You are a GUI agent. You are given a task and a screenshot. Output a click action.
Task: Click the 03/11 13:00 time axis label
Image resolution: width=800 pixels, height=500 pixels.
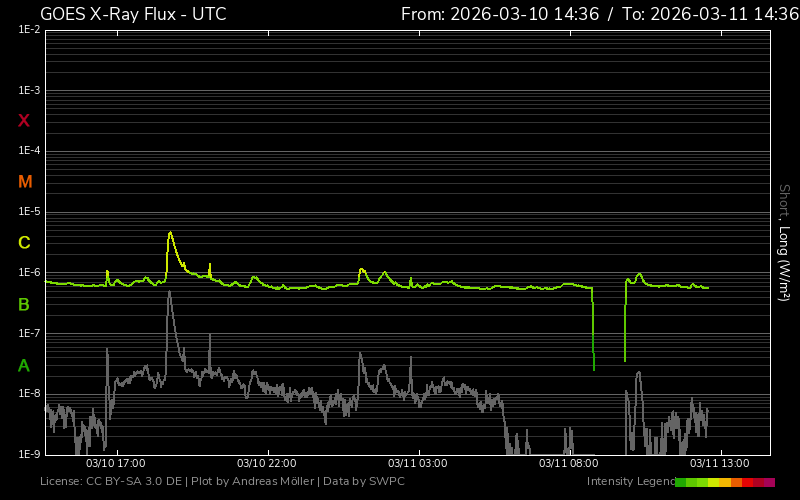tap(719, 464)
